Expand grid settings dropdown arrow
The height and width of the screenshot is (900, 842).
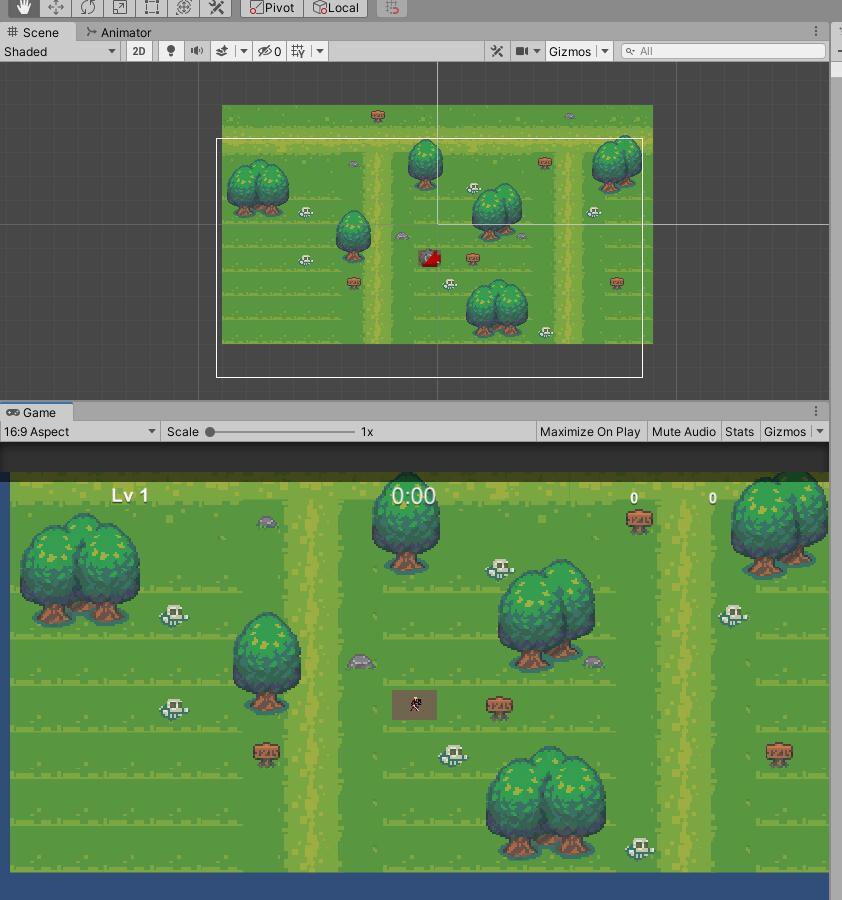point(320,52)
